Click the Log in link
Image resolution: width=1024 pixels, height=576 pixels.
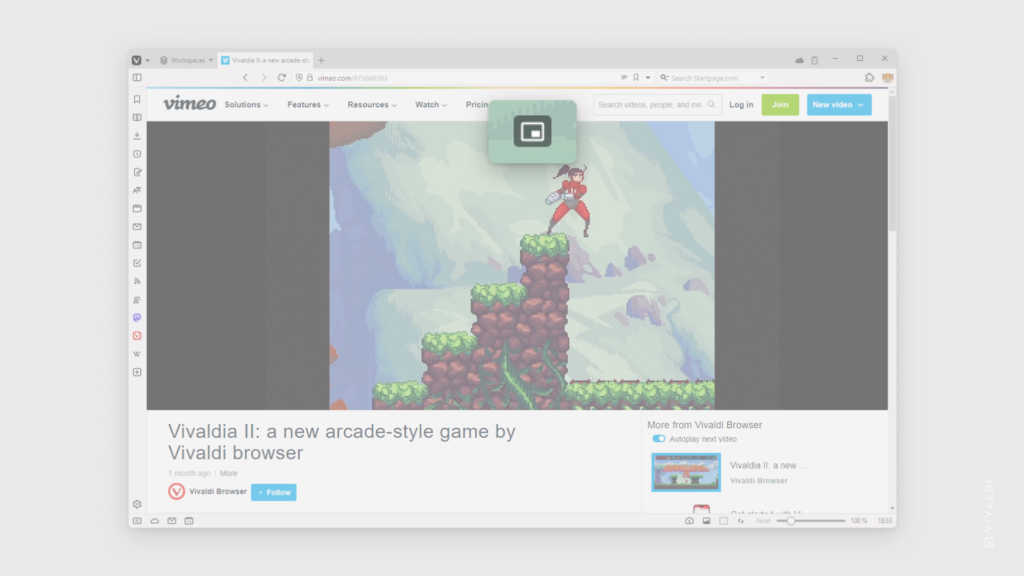pyautogui.click(x=741, y=104)
